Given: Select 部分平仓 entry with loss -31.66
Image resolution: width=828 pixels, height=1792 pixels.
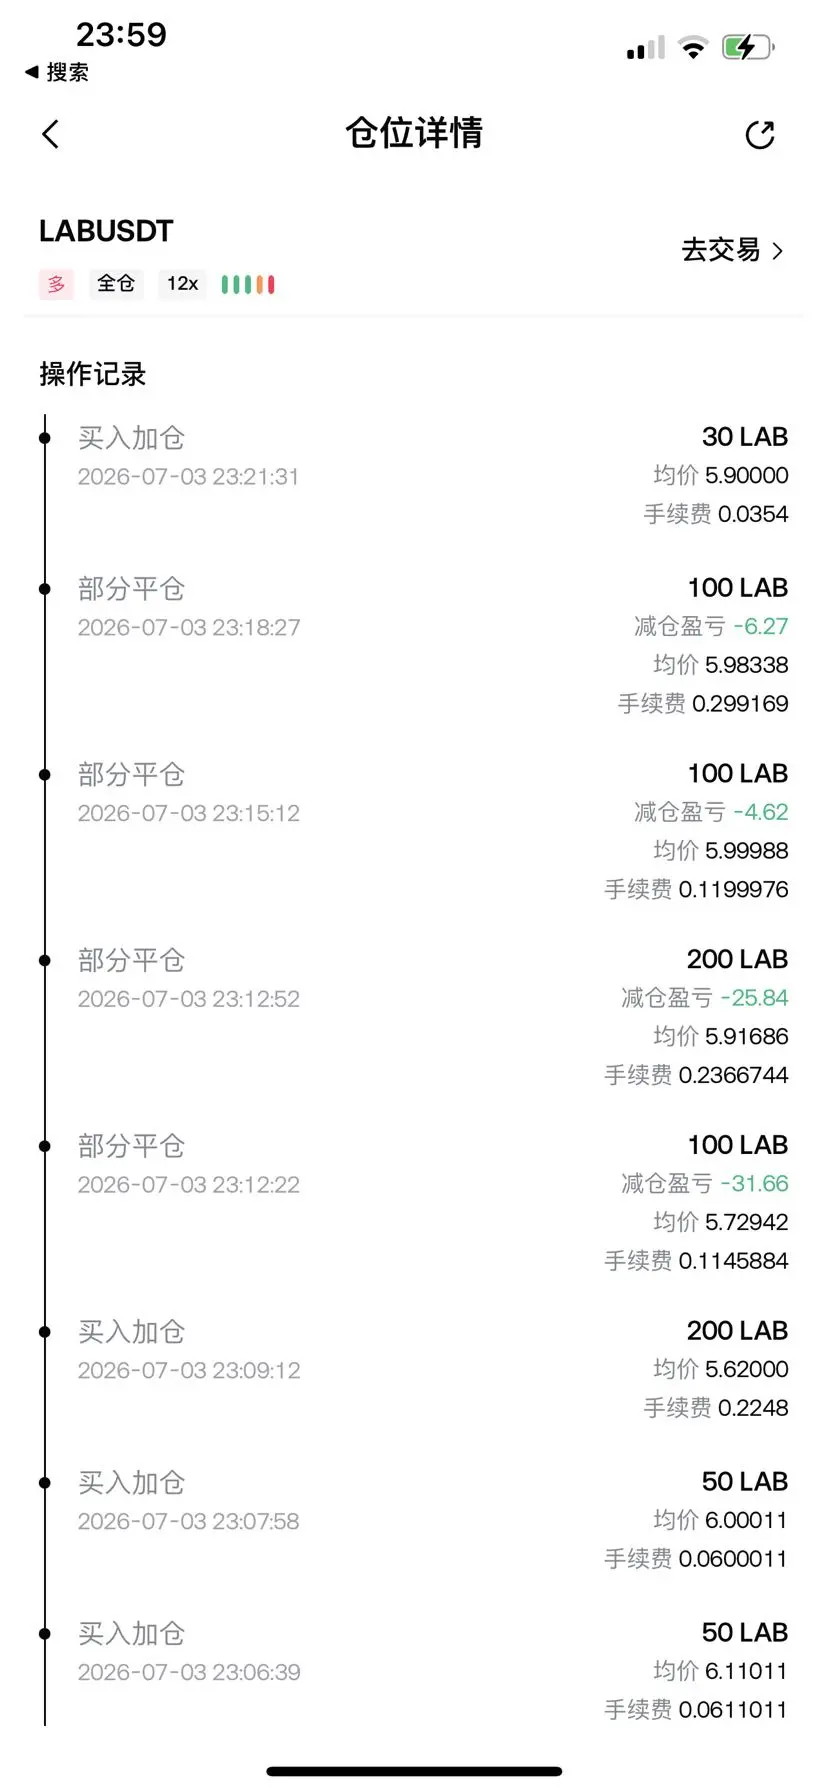Looking at the screenshot, I should [414, 1202].
